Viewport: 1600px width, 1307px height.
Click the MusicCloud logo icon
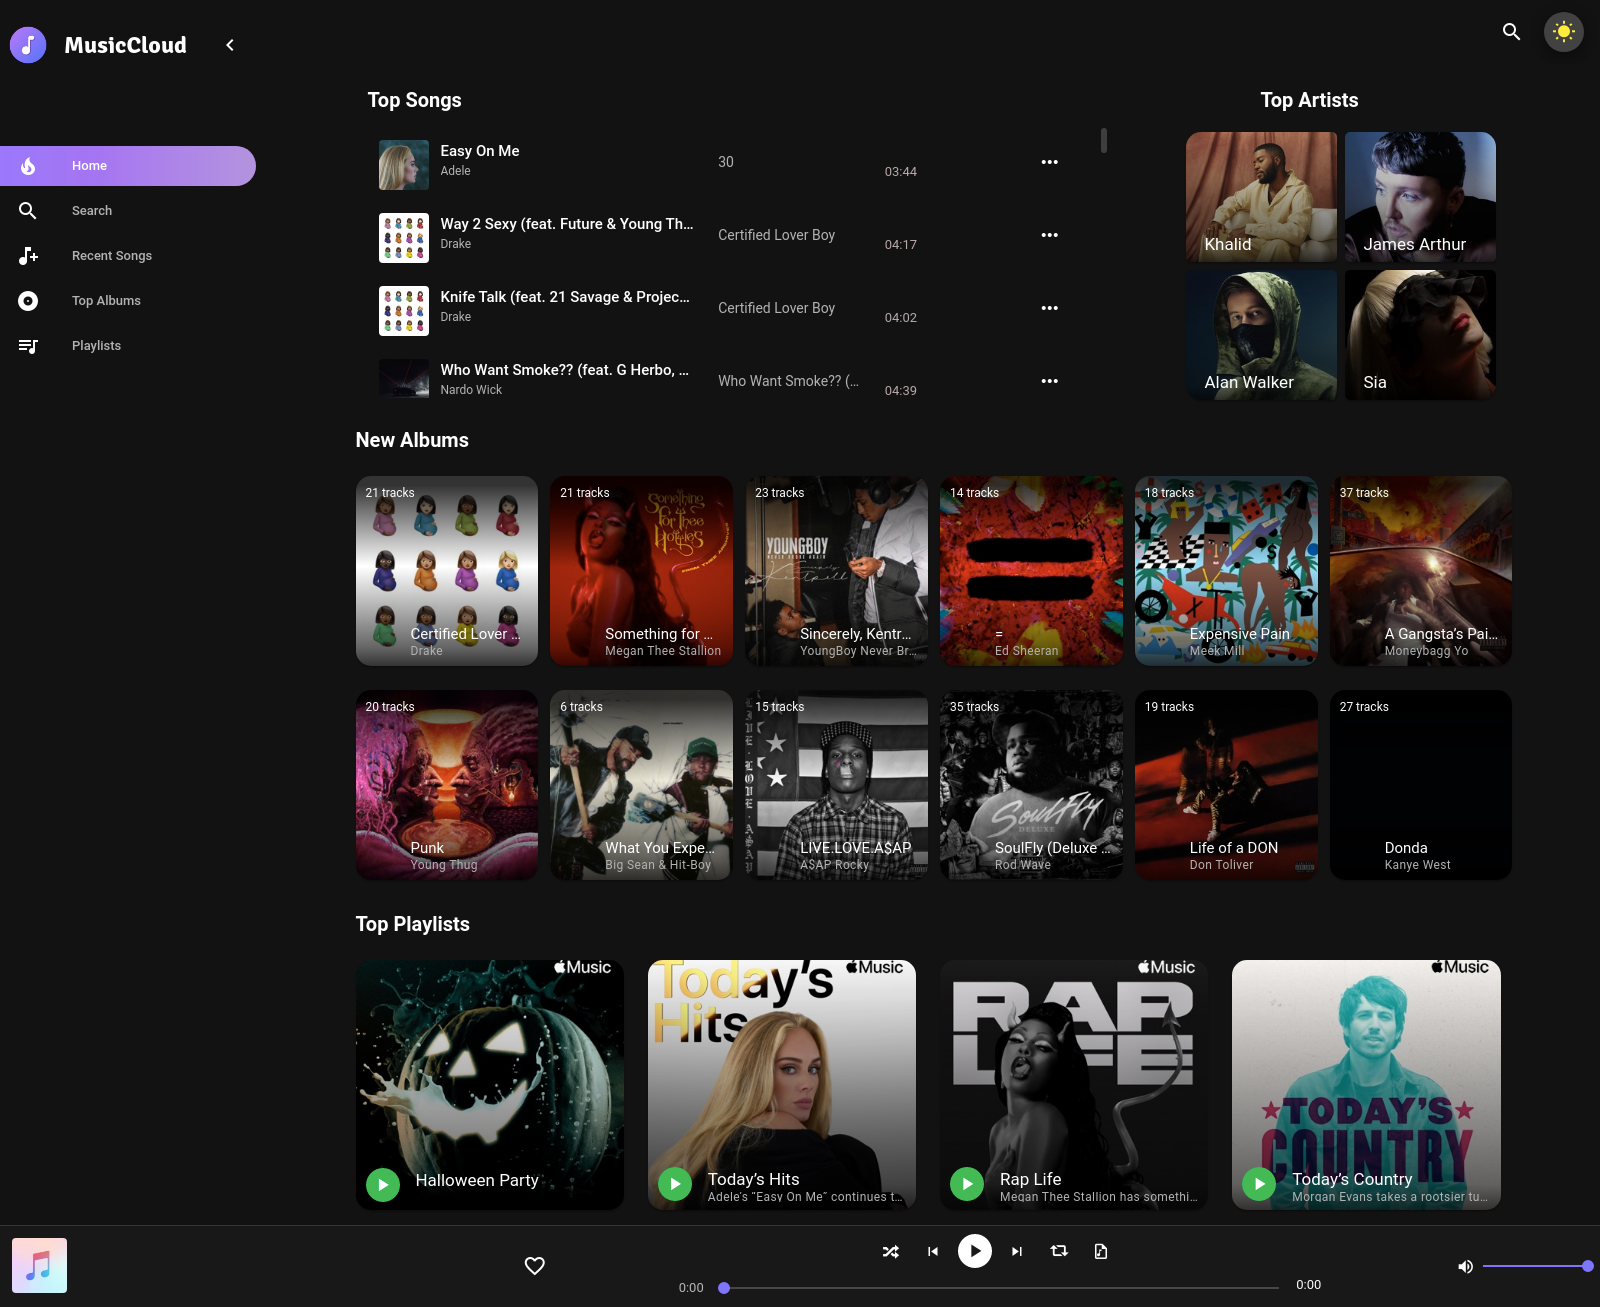28,45
